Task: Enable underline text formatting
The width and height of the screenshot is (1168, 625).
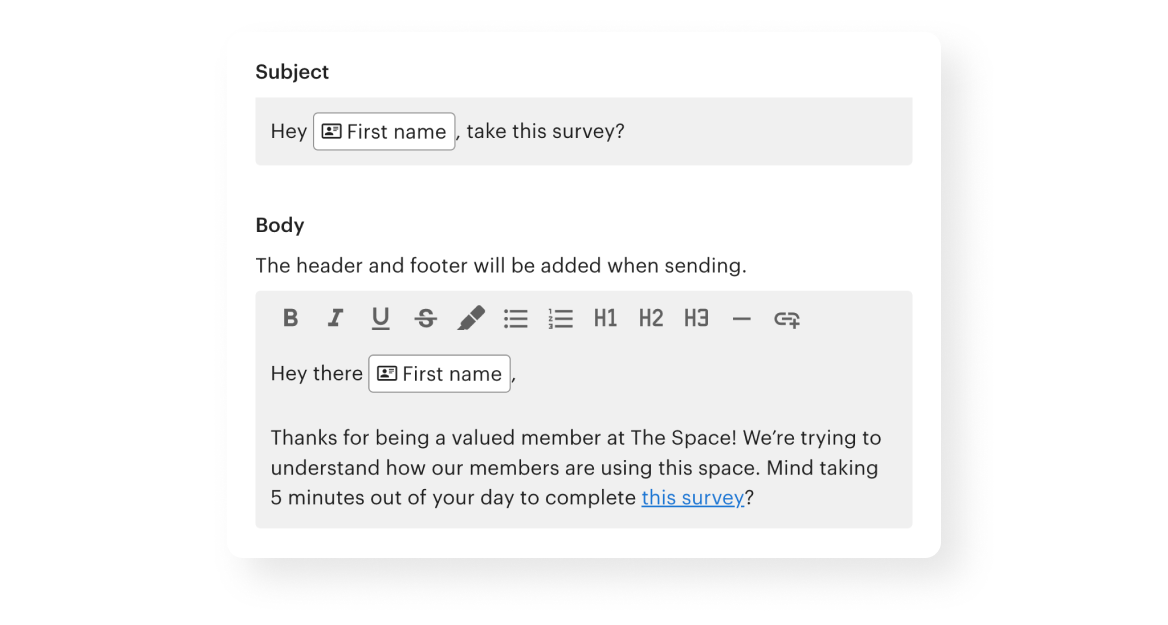Action: (380, 318)
